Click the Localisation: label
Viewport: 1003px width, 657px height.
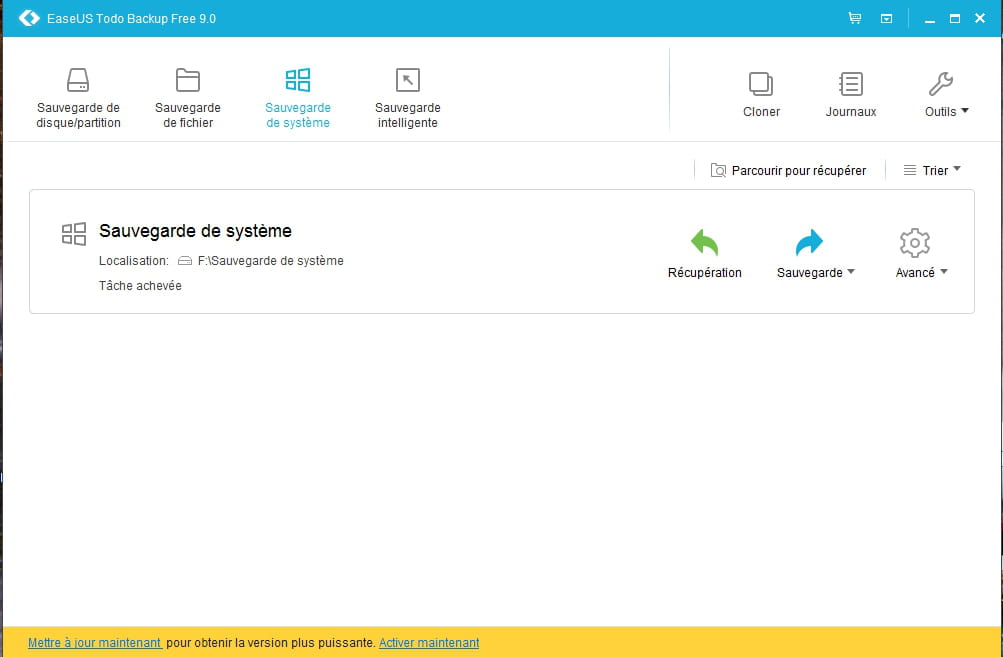(x=134, y=260)
